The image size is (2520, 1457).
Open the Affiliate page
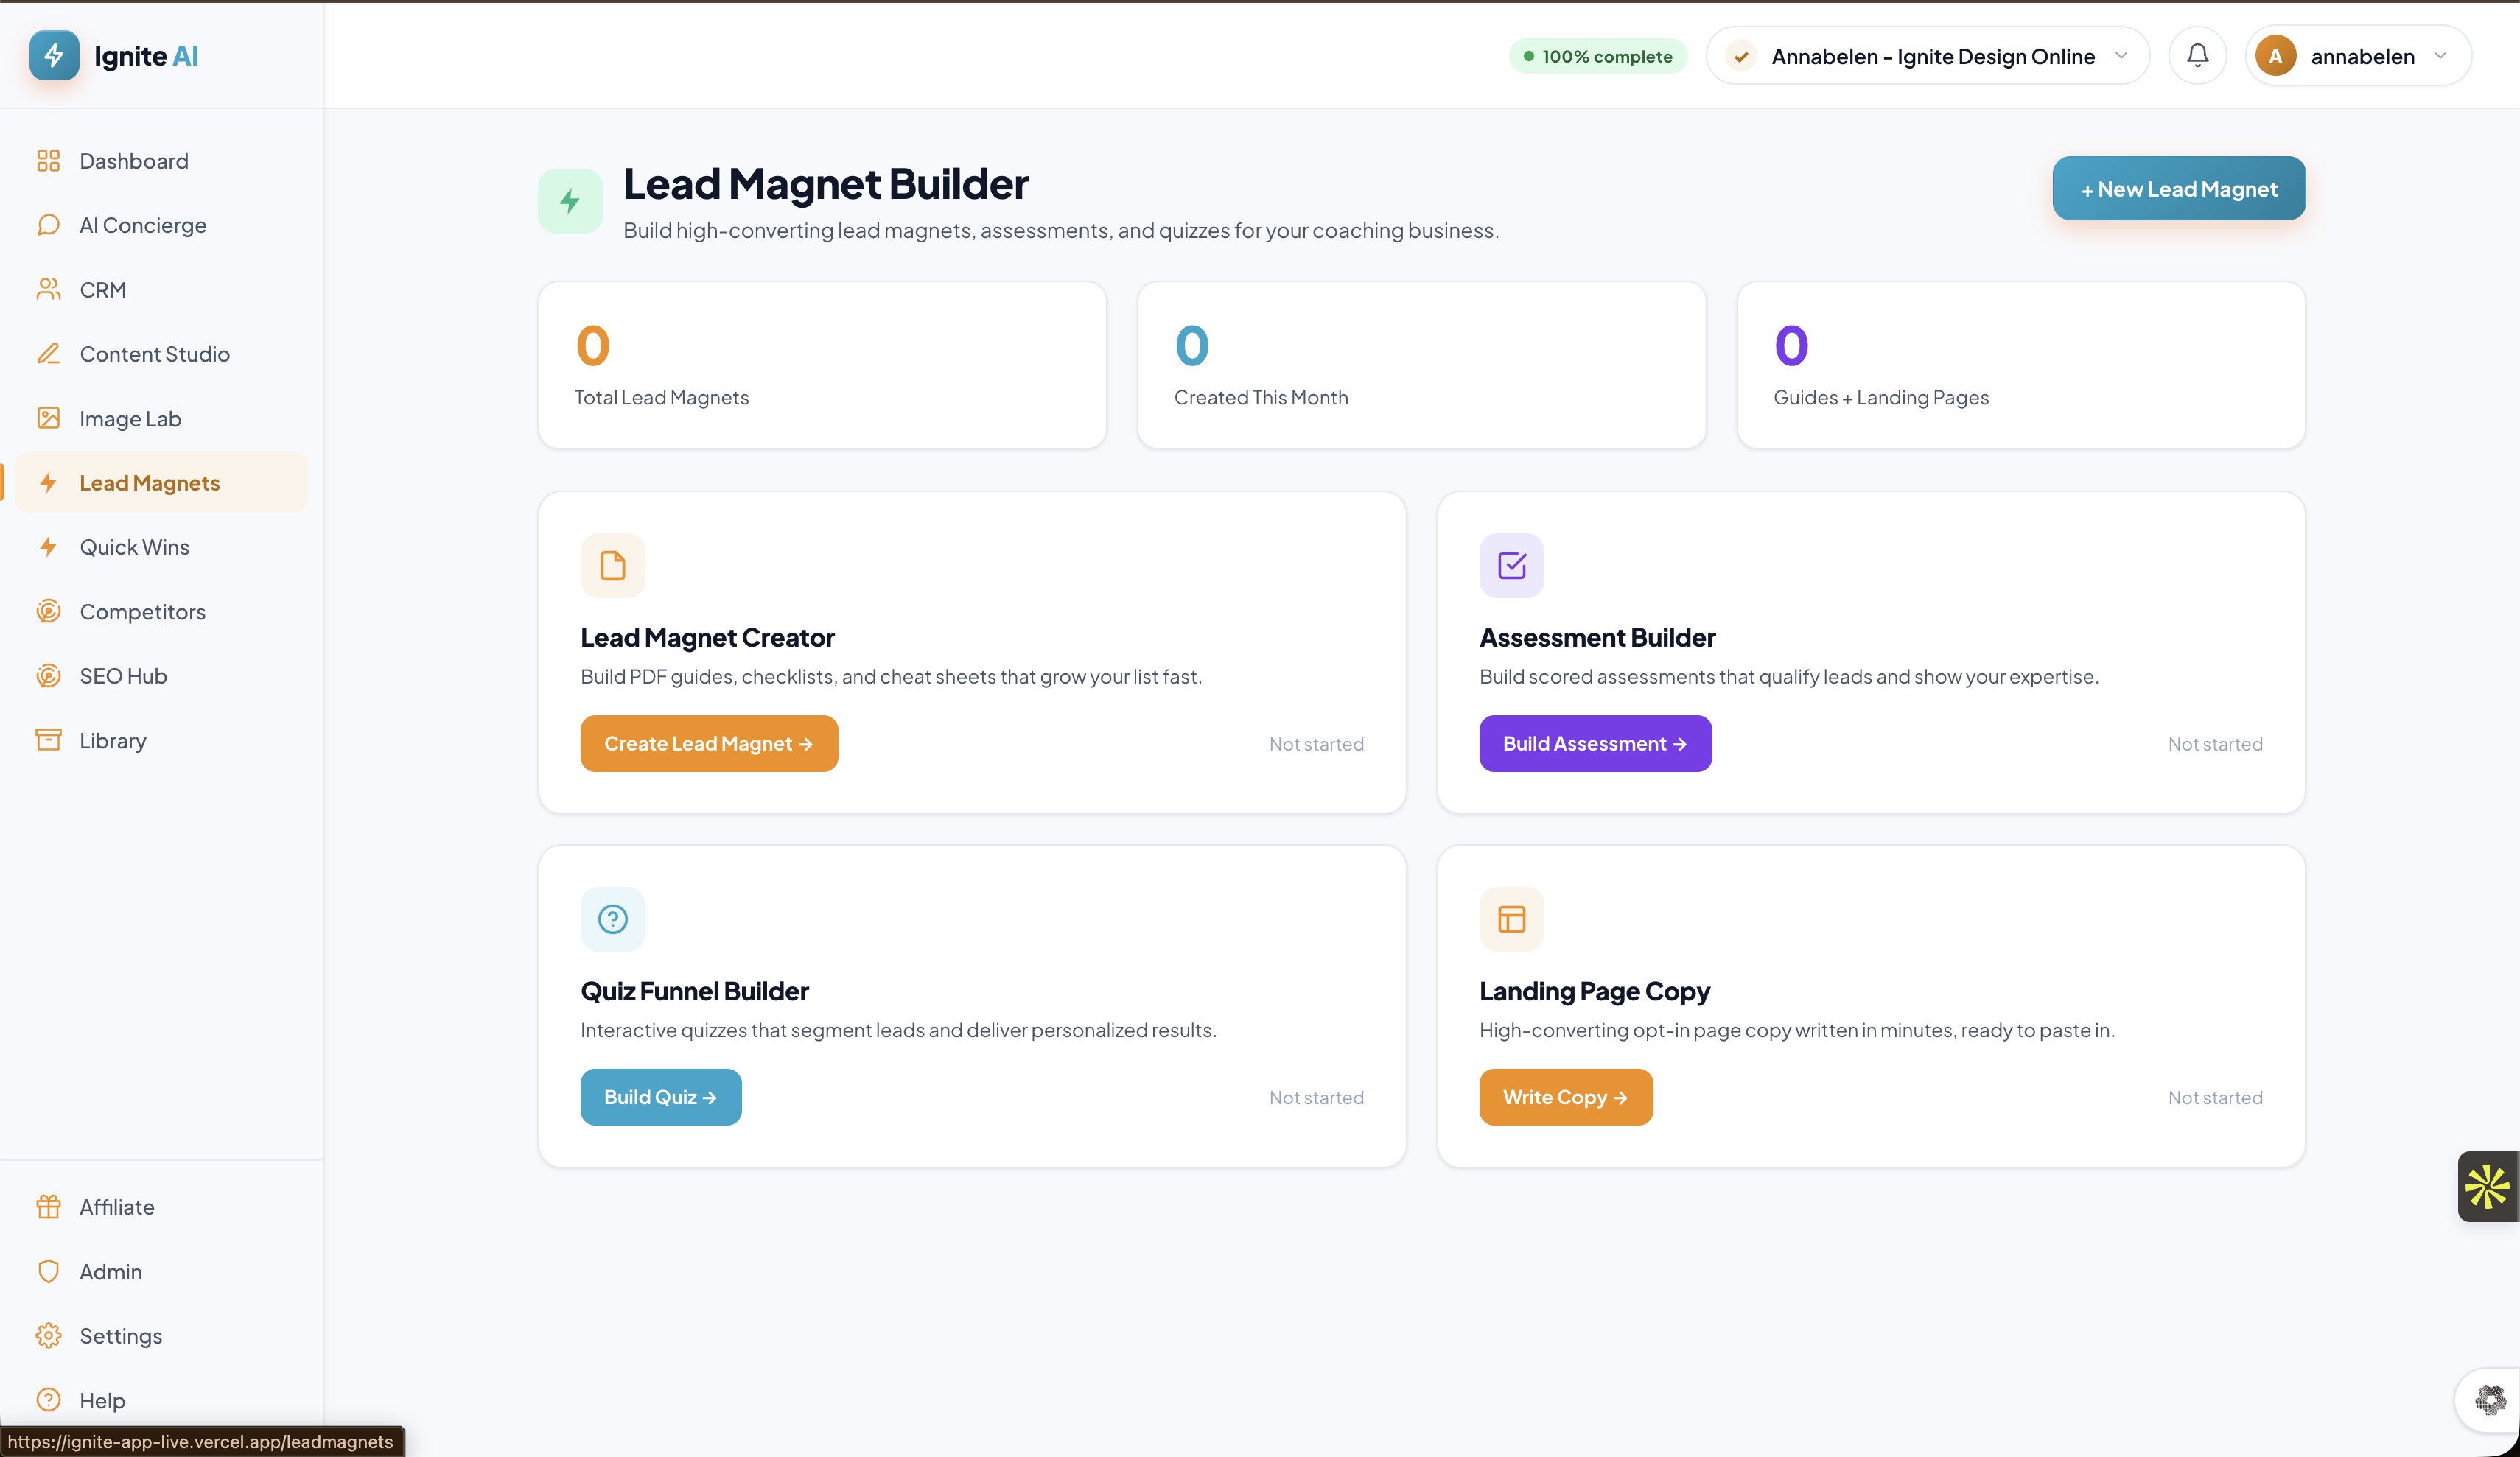(x=161, y=1207)
